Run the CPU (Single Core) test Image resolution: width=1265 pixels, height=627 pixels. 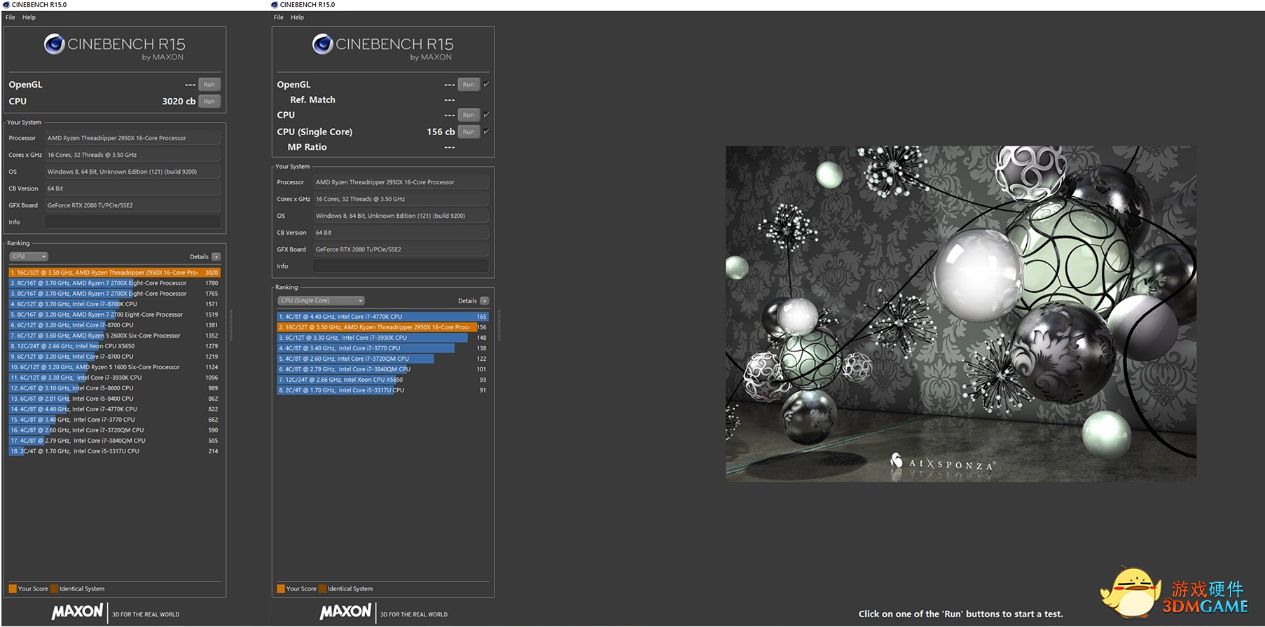click(x=468, y=131)
